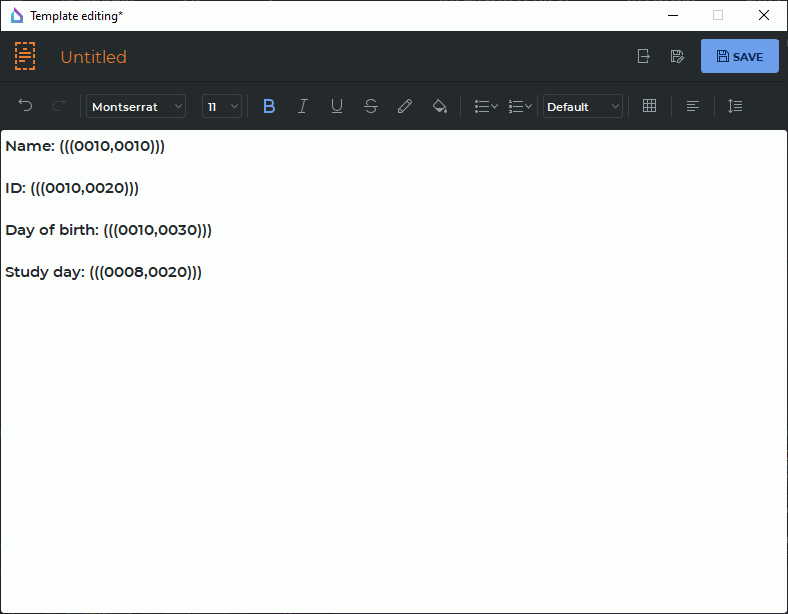This screenshot has height=614, width=788.
Task: Open text alignment options
Action: click(x=693, y=106)
